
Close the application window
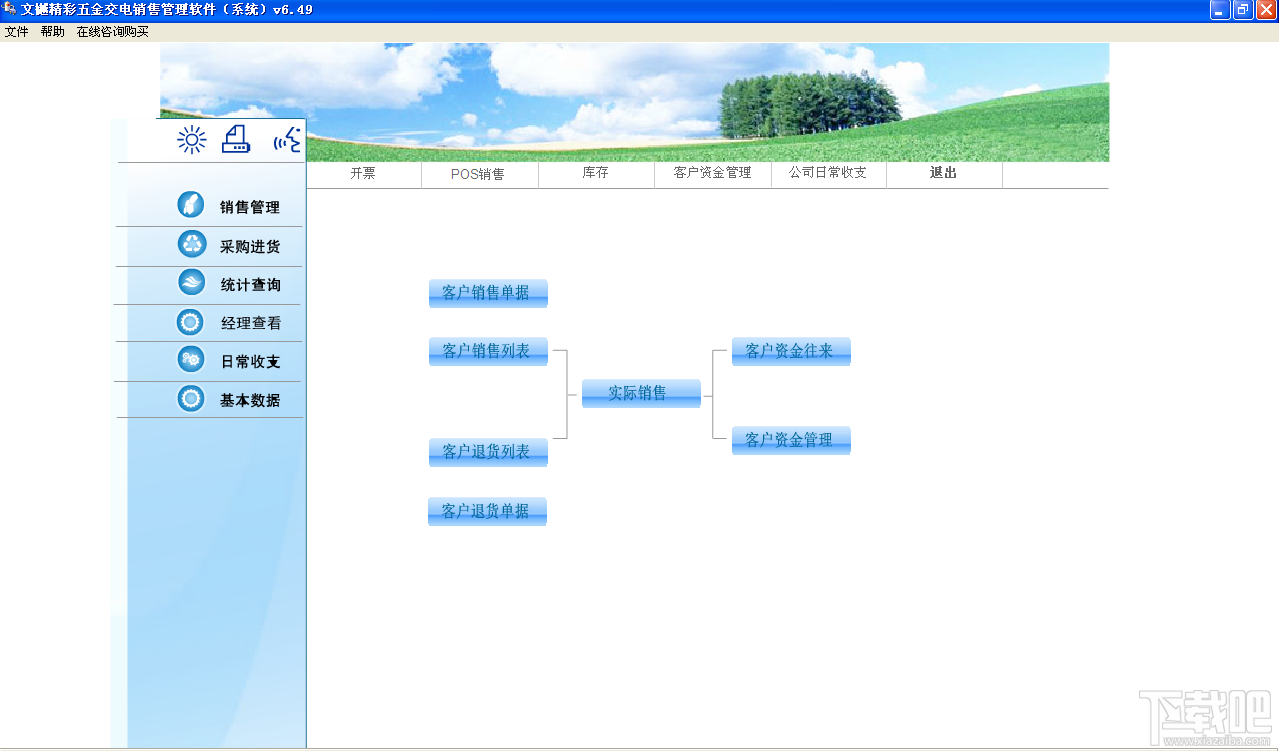[1266, 10]
